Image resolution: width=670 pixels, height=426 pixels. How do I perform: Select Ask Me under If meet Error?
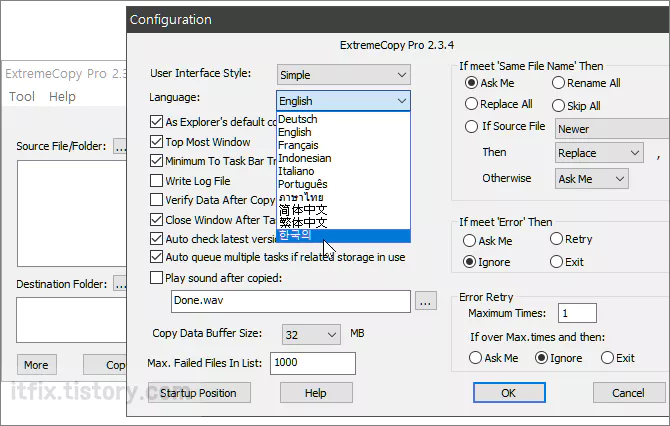[469, 241]
